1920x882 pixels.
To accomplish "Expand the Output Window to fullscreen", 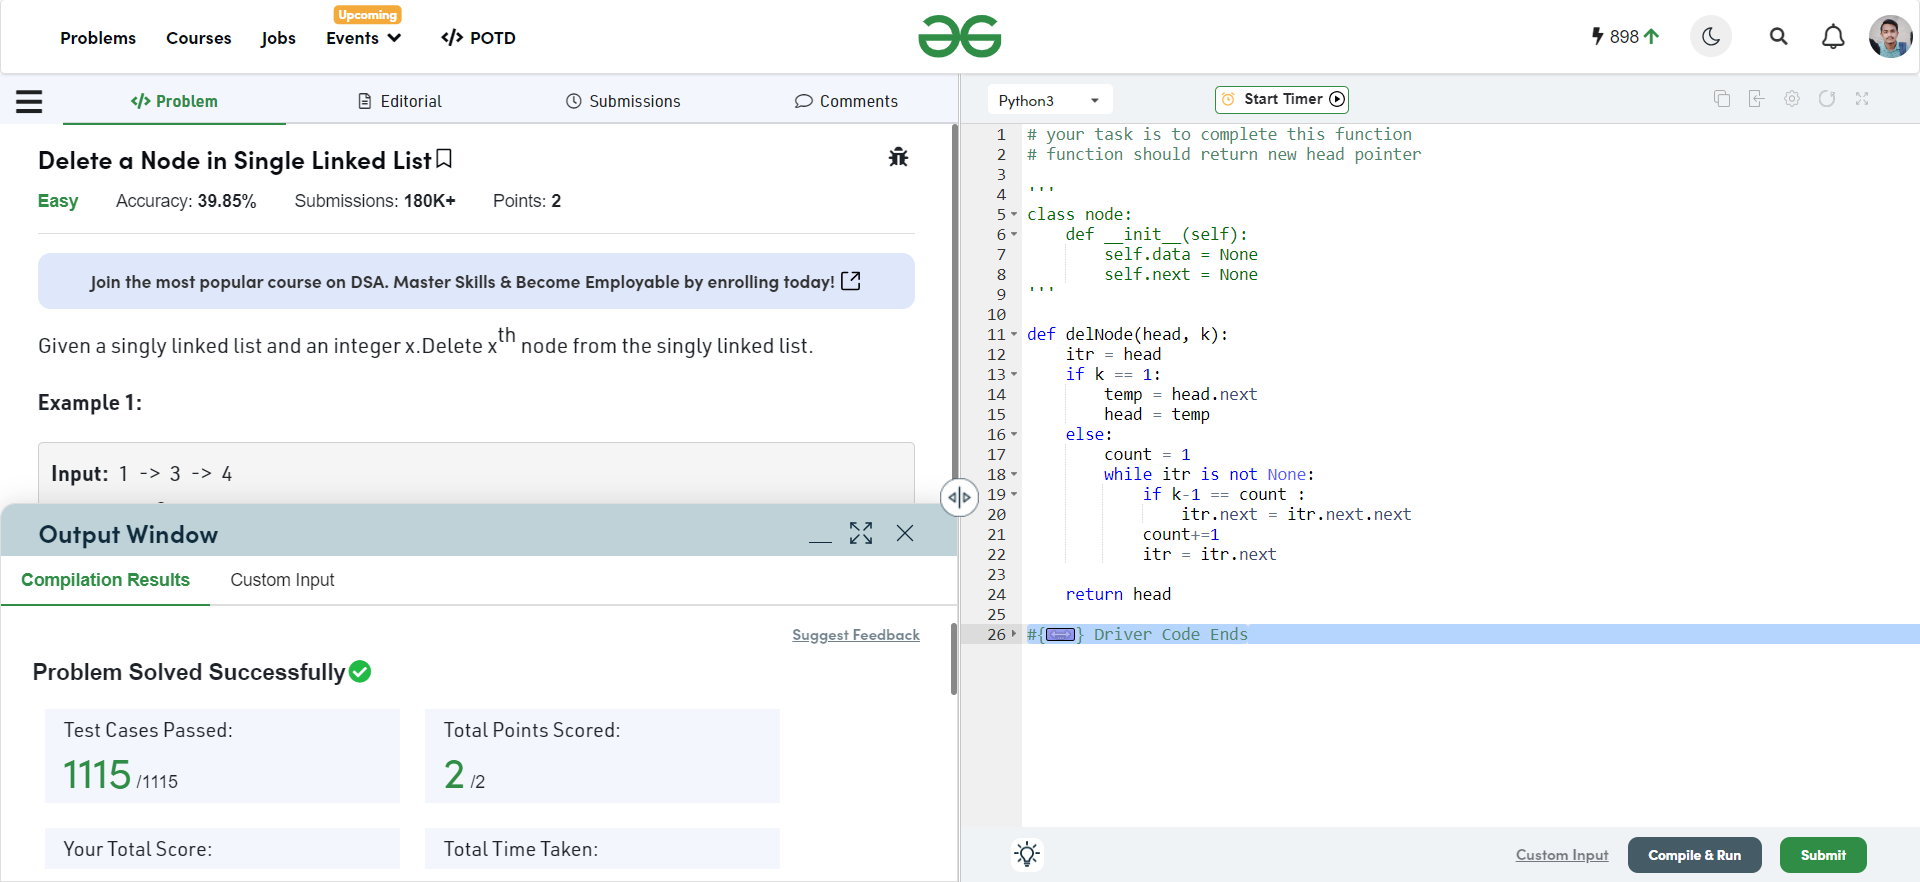I will [861, 533].
